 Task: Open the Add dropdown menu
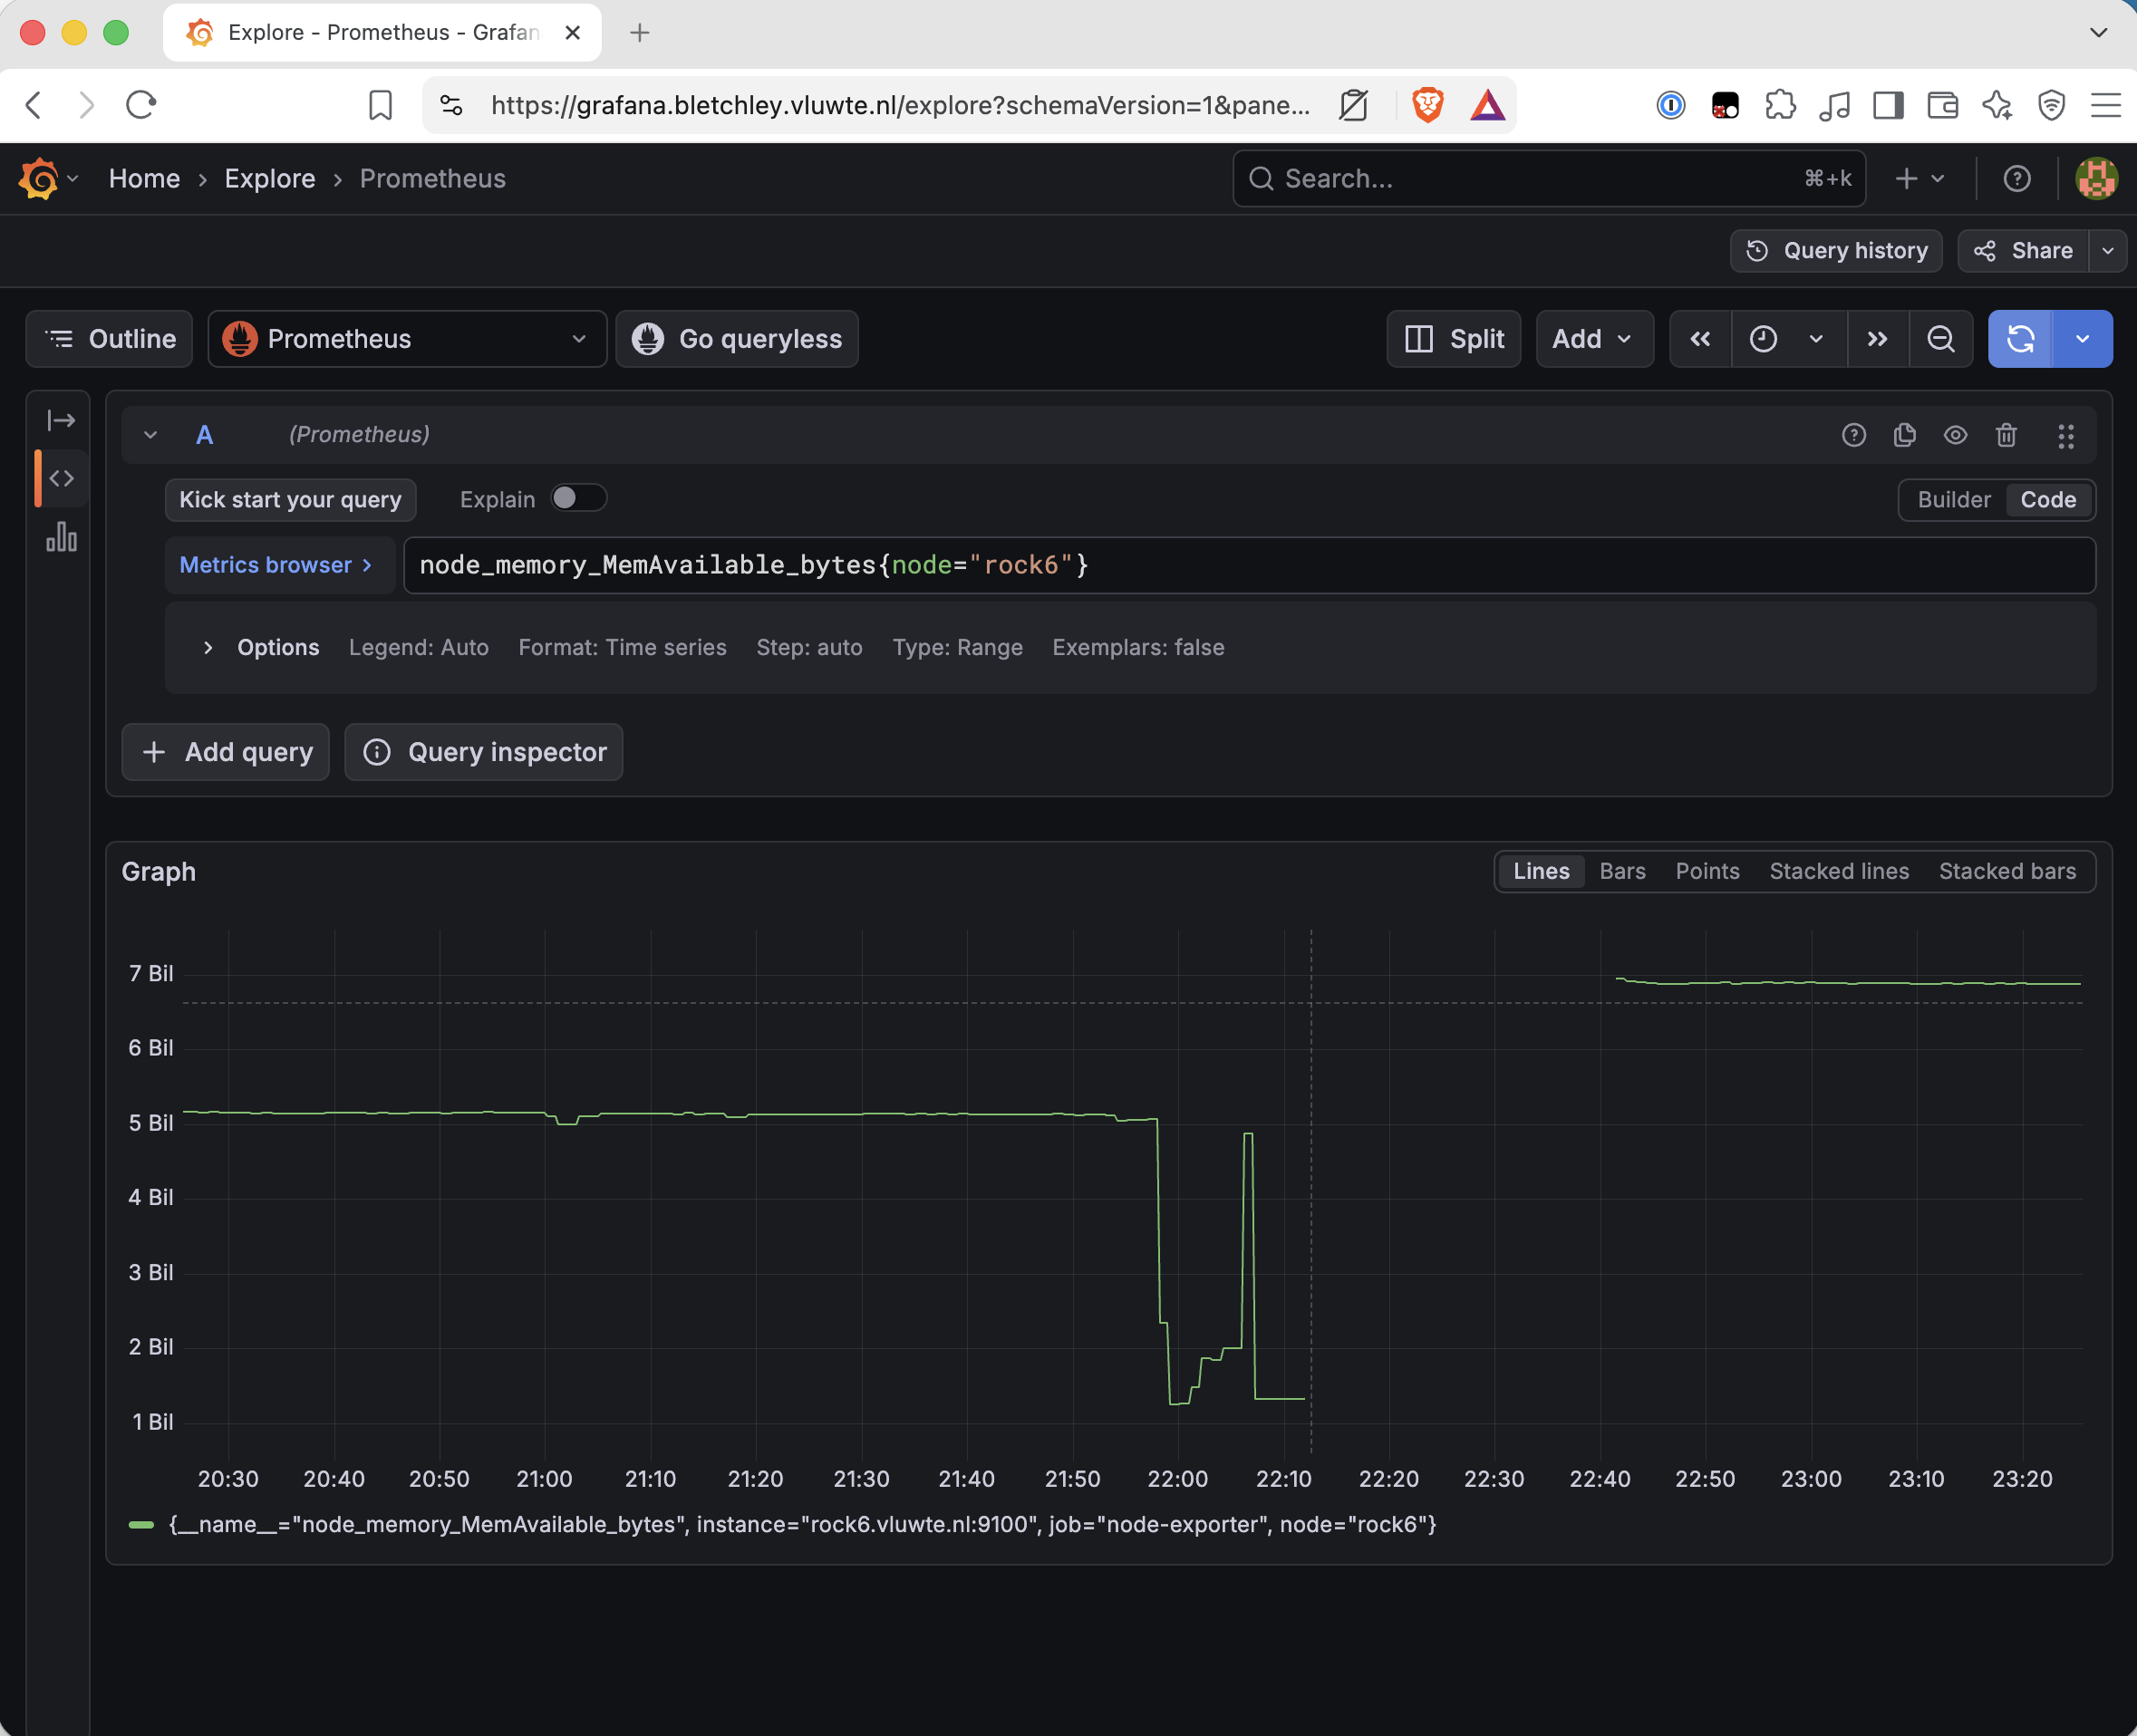[1594, 339]
